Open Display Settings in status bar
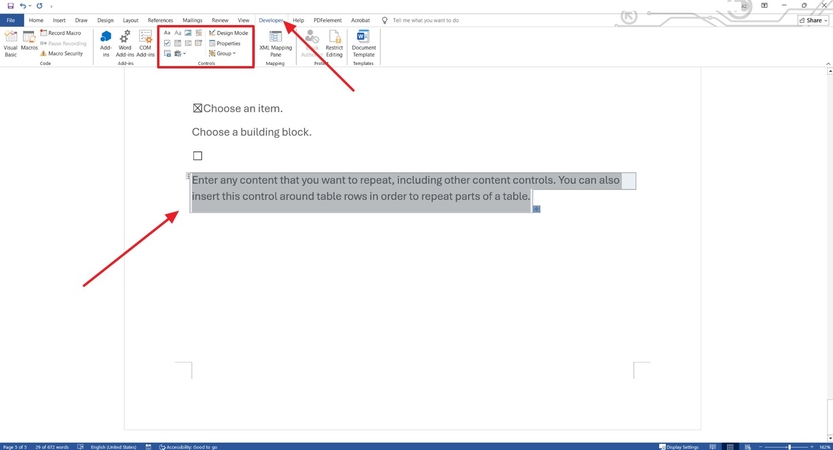This screenshot has width=833, height=450. [679, 447]
